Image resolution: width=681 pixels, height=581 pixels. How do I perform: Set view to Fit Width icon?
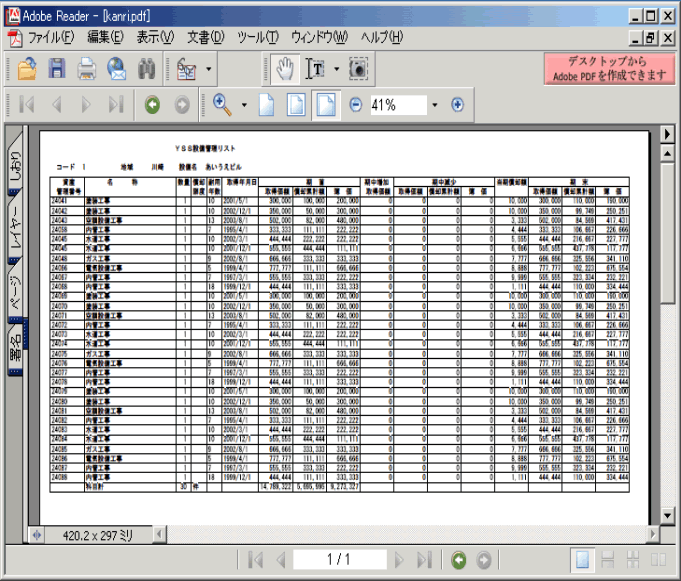pyautogui.click(x=326, y=105)
